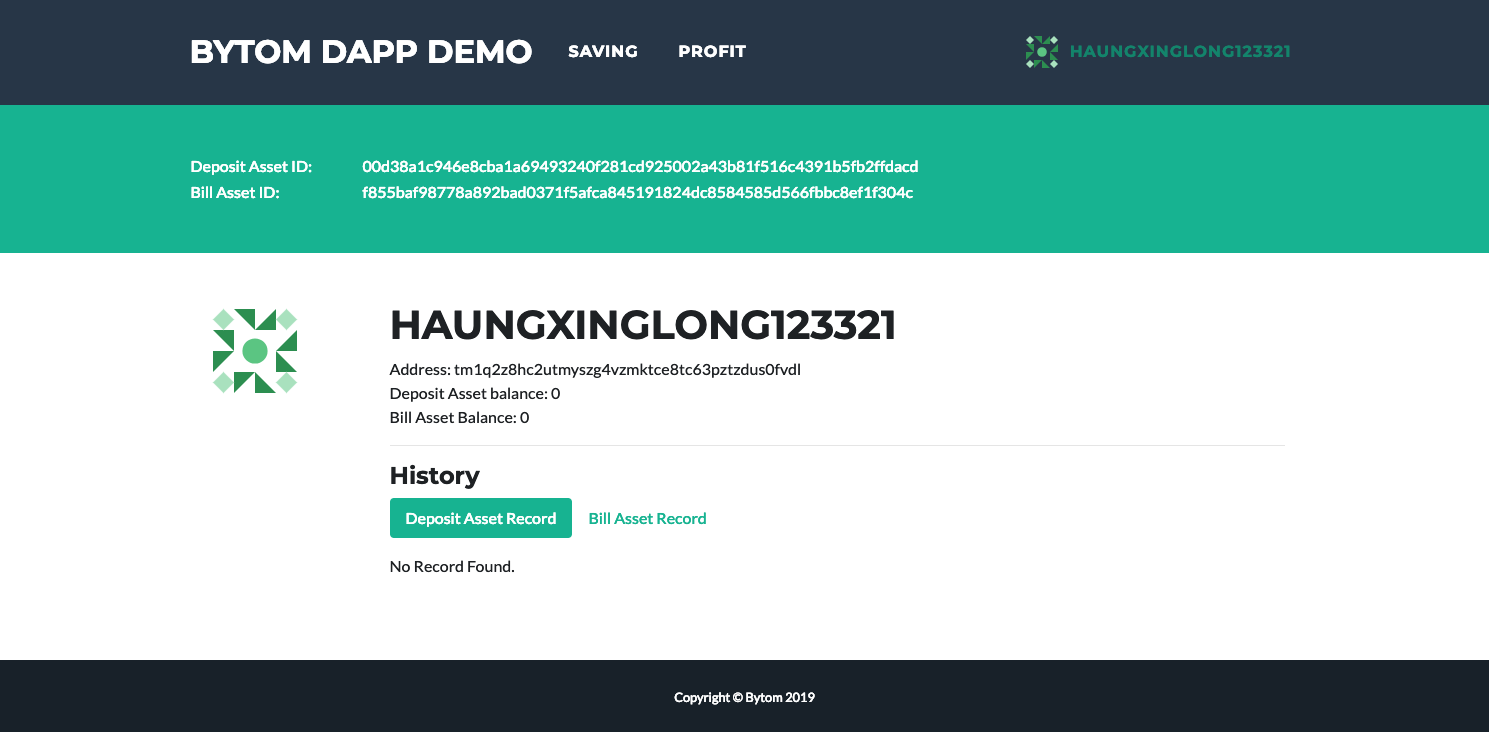Viewport: 1489px width, 741px height.
Task: Click the small avatar icon in header
Action: pyautogui.click(x=1042, y=52)
